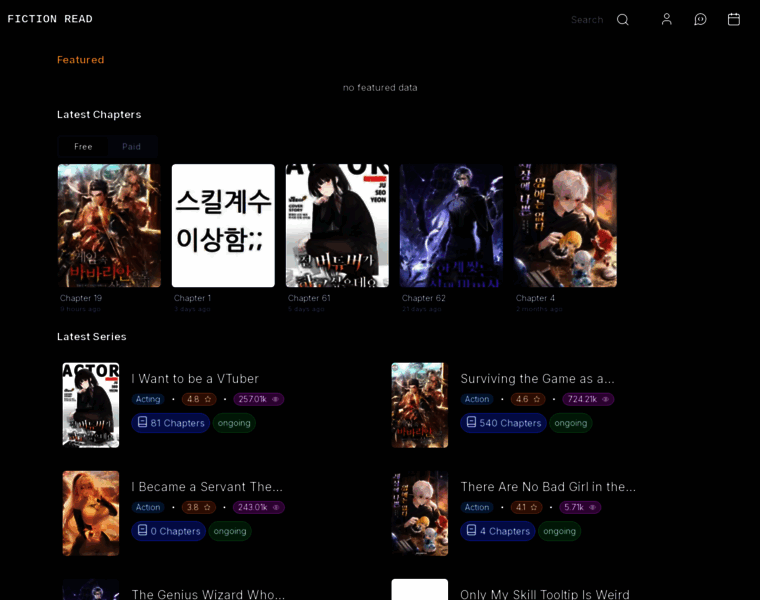Open I Became a Servant The... title

[207, 487]
